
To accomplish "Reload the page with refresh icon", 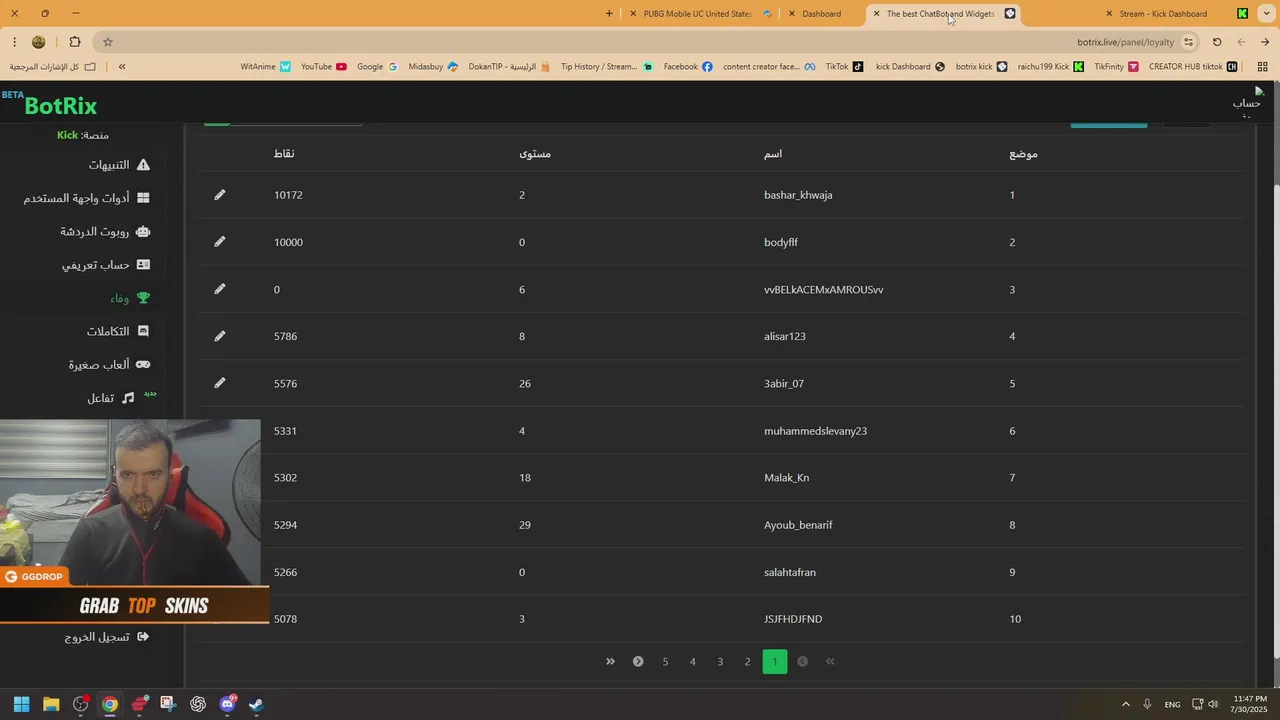I will click(1217, 42).
